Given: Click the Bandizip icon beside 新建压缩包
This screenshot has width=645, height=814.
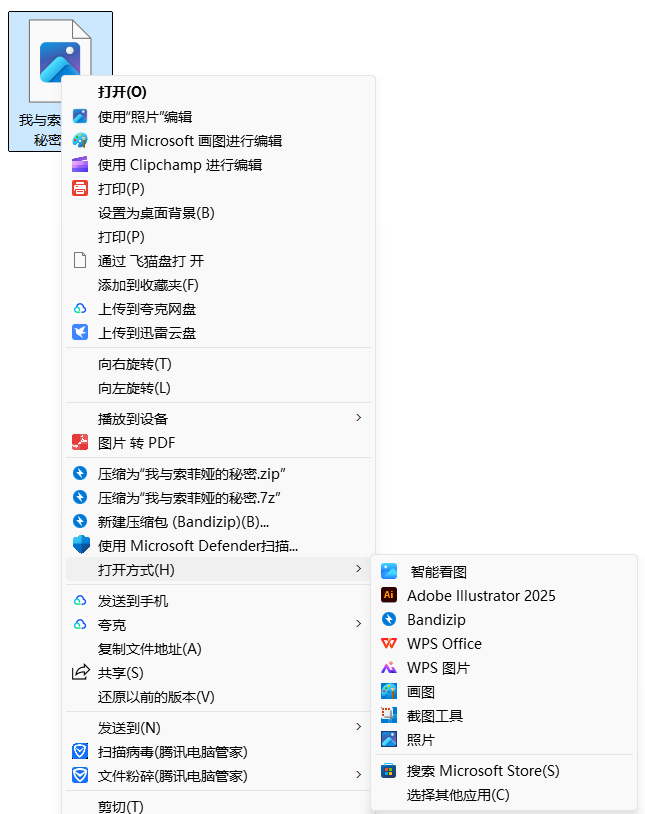Looking at the screenshot, I should pyautogui.click(x=80, y=521).
